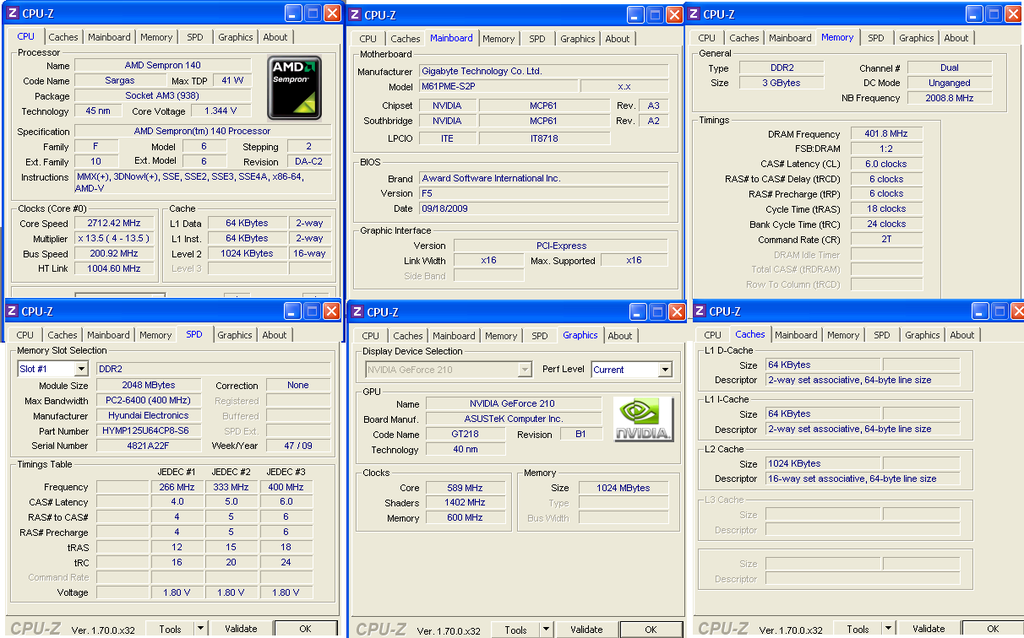Select the SPD tab in Mainboard window
Image resolution: width=1024 pixels, height=638 pixels.
(x=537, y=39)
